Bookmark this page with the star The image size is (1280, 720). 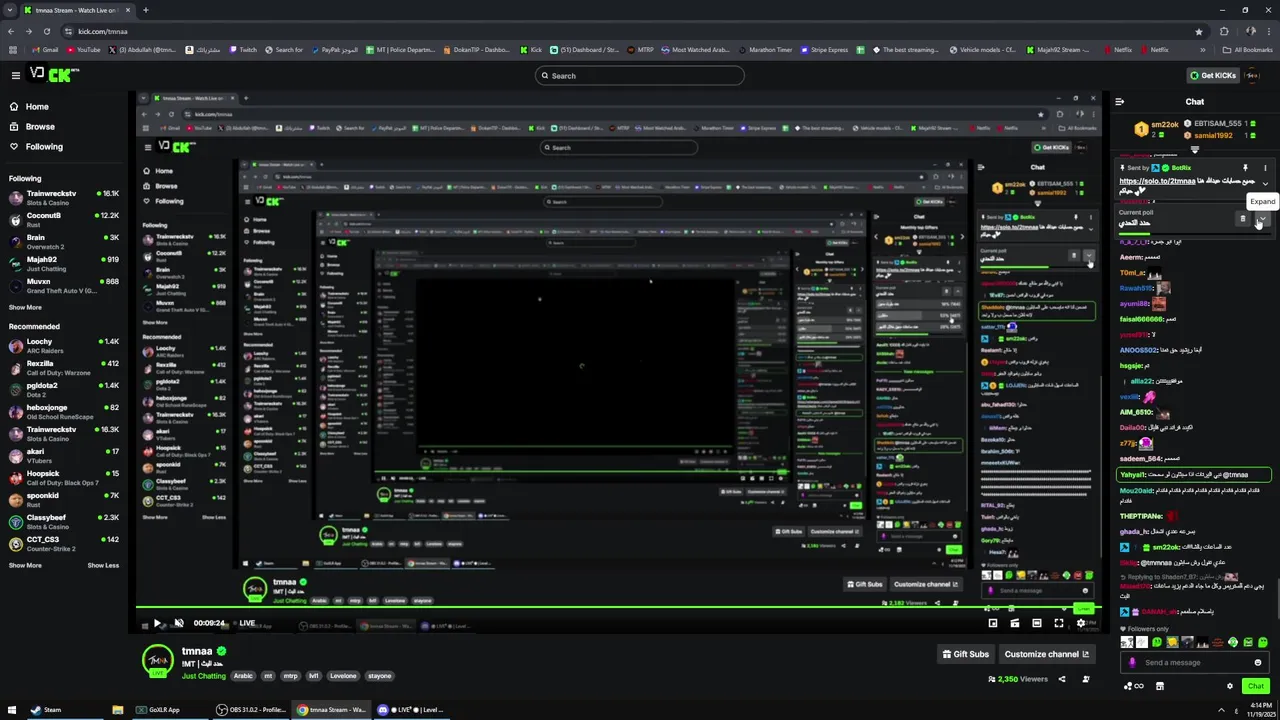(x=1199, y=31)
